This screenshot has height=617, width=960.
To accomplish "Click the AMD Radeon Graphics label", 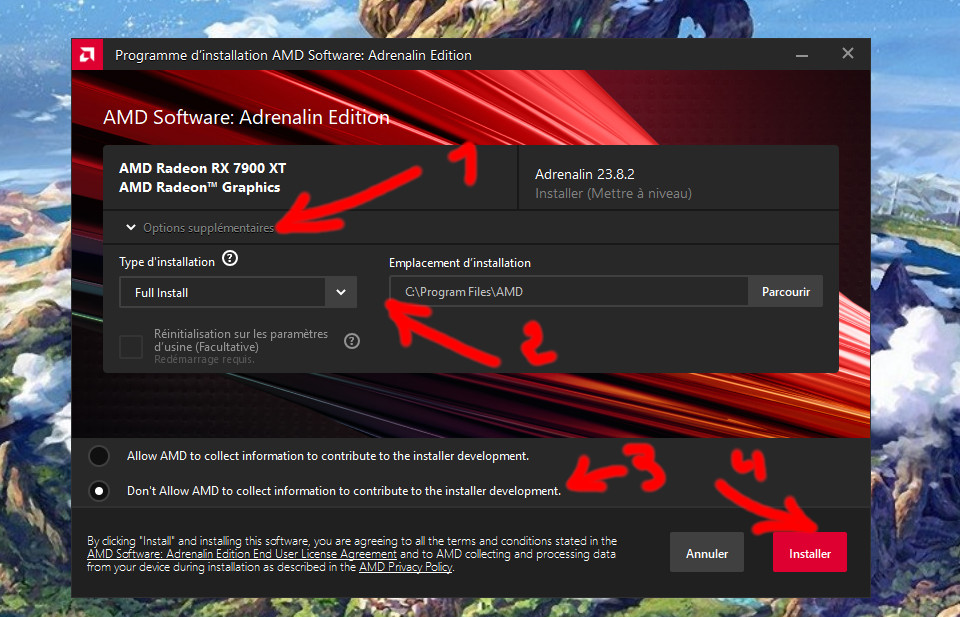I will pos(200,187).
